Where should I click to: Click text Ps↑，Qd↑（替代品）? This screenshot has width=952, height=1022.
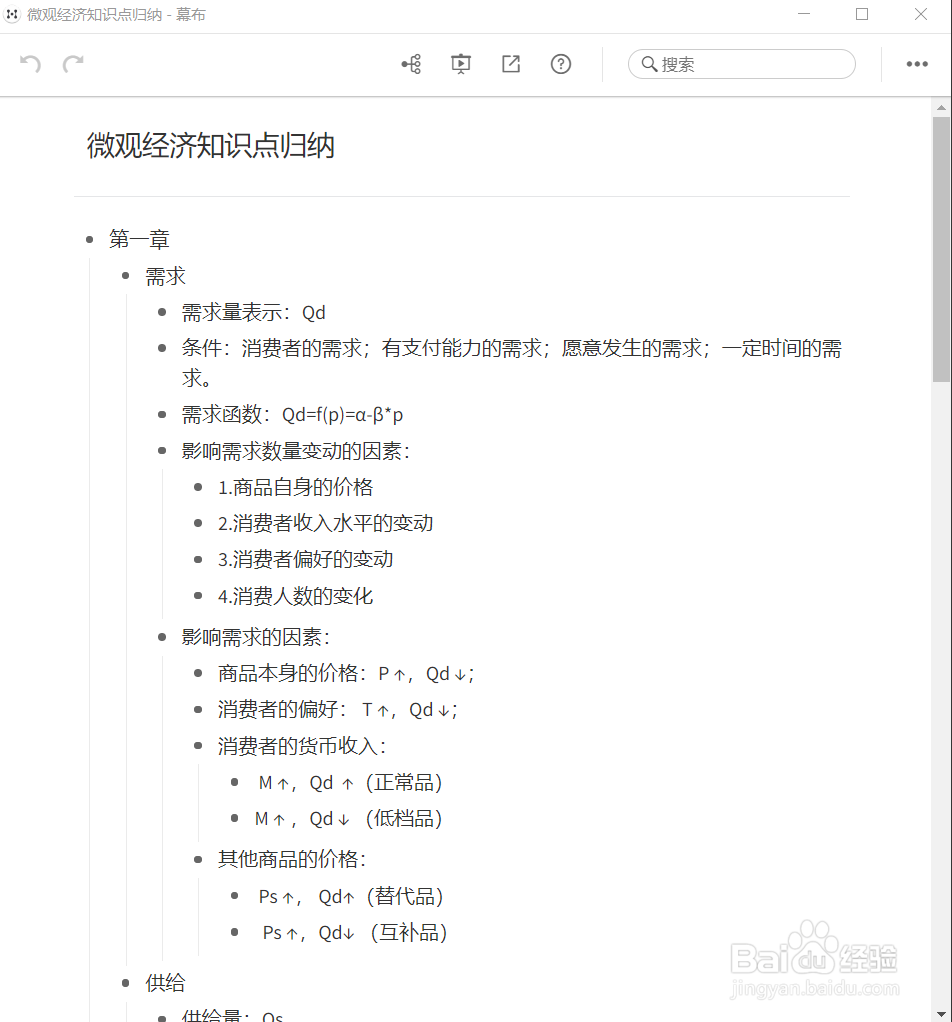click(x=351, y=896)
